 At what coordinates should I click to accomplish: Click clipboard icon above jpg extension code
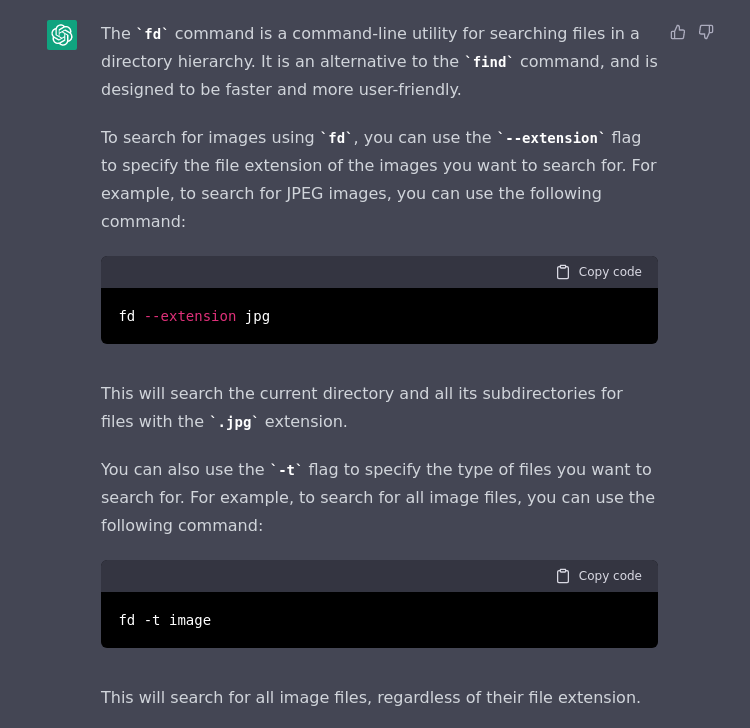pos(563,272)
